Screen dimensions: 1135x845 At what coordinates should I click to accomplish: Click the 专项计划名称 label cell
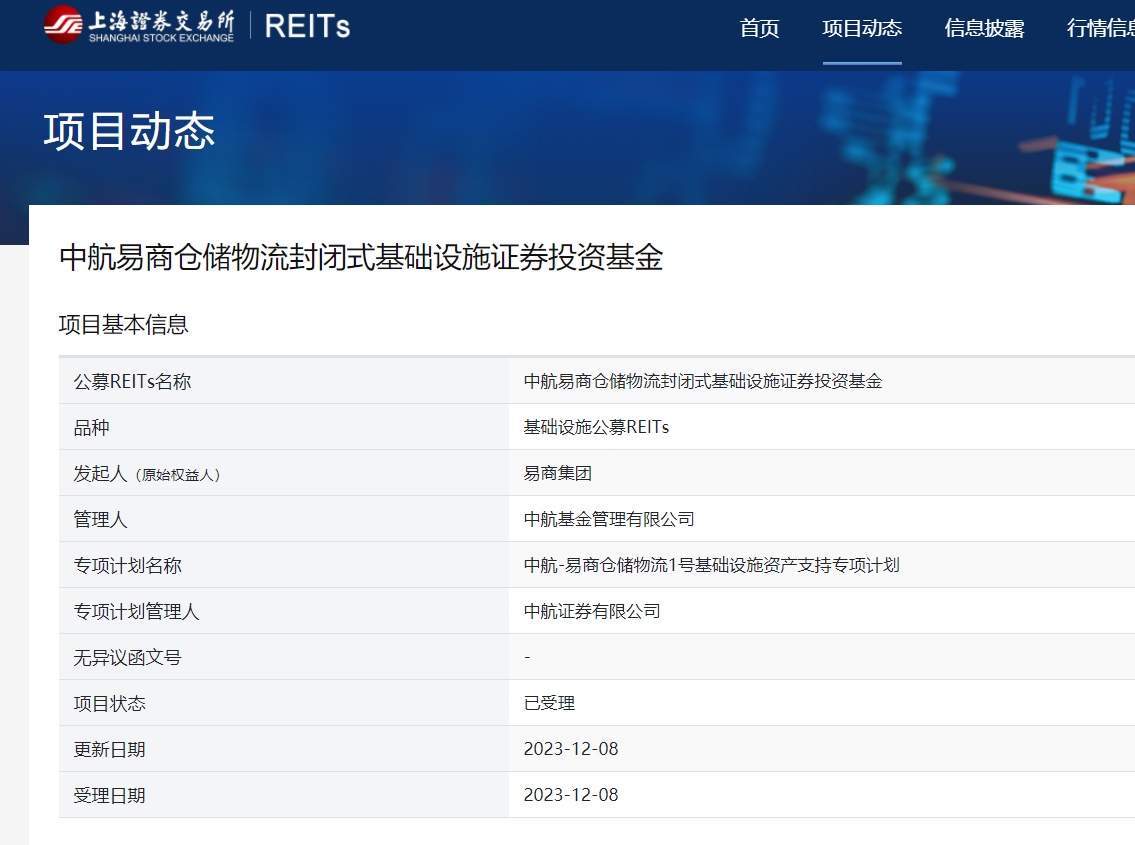284,566
